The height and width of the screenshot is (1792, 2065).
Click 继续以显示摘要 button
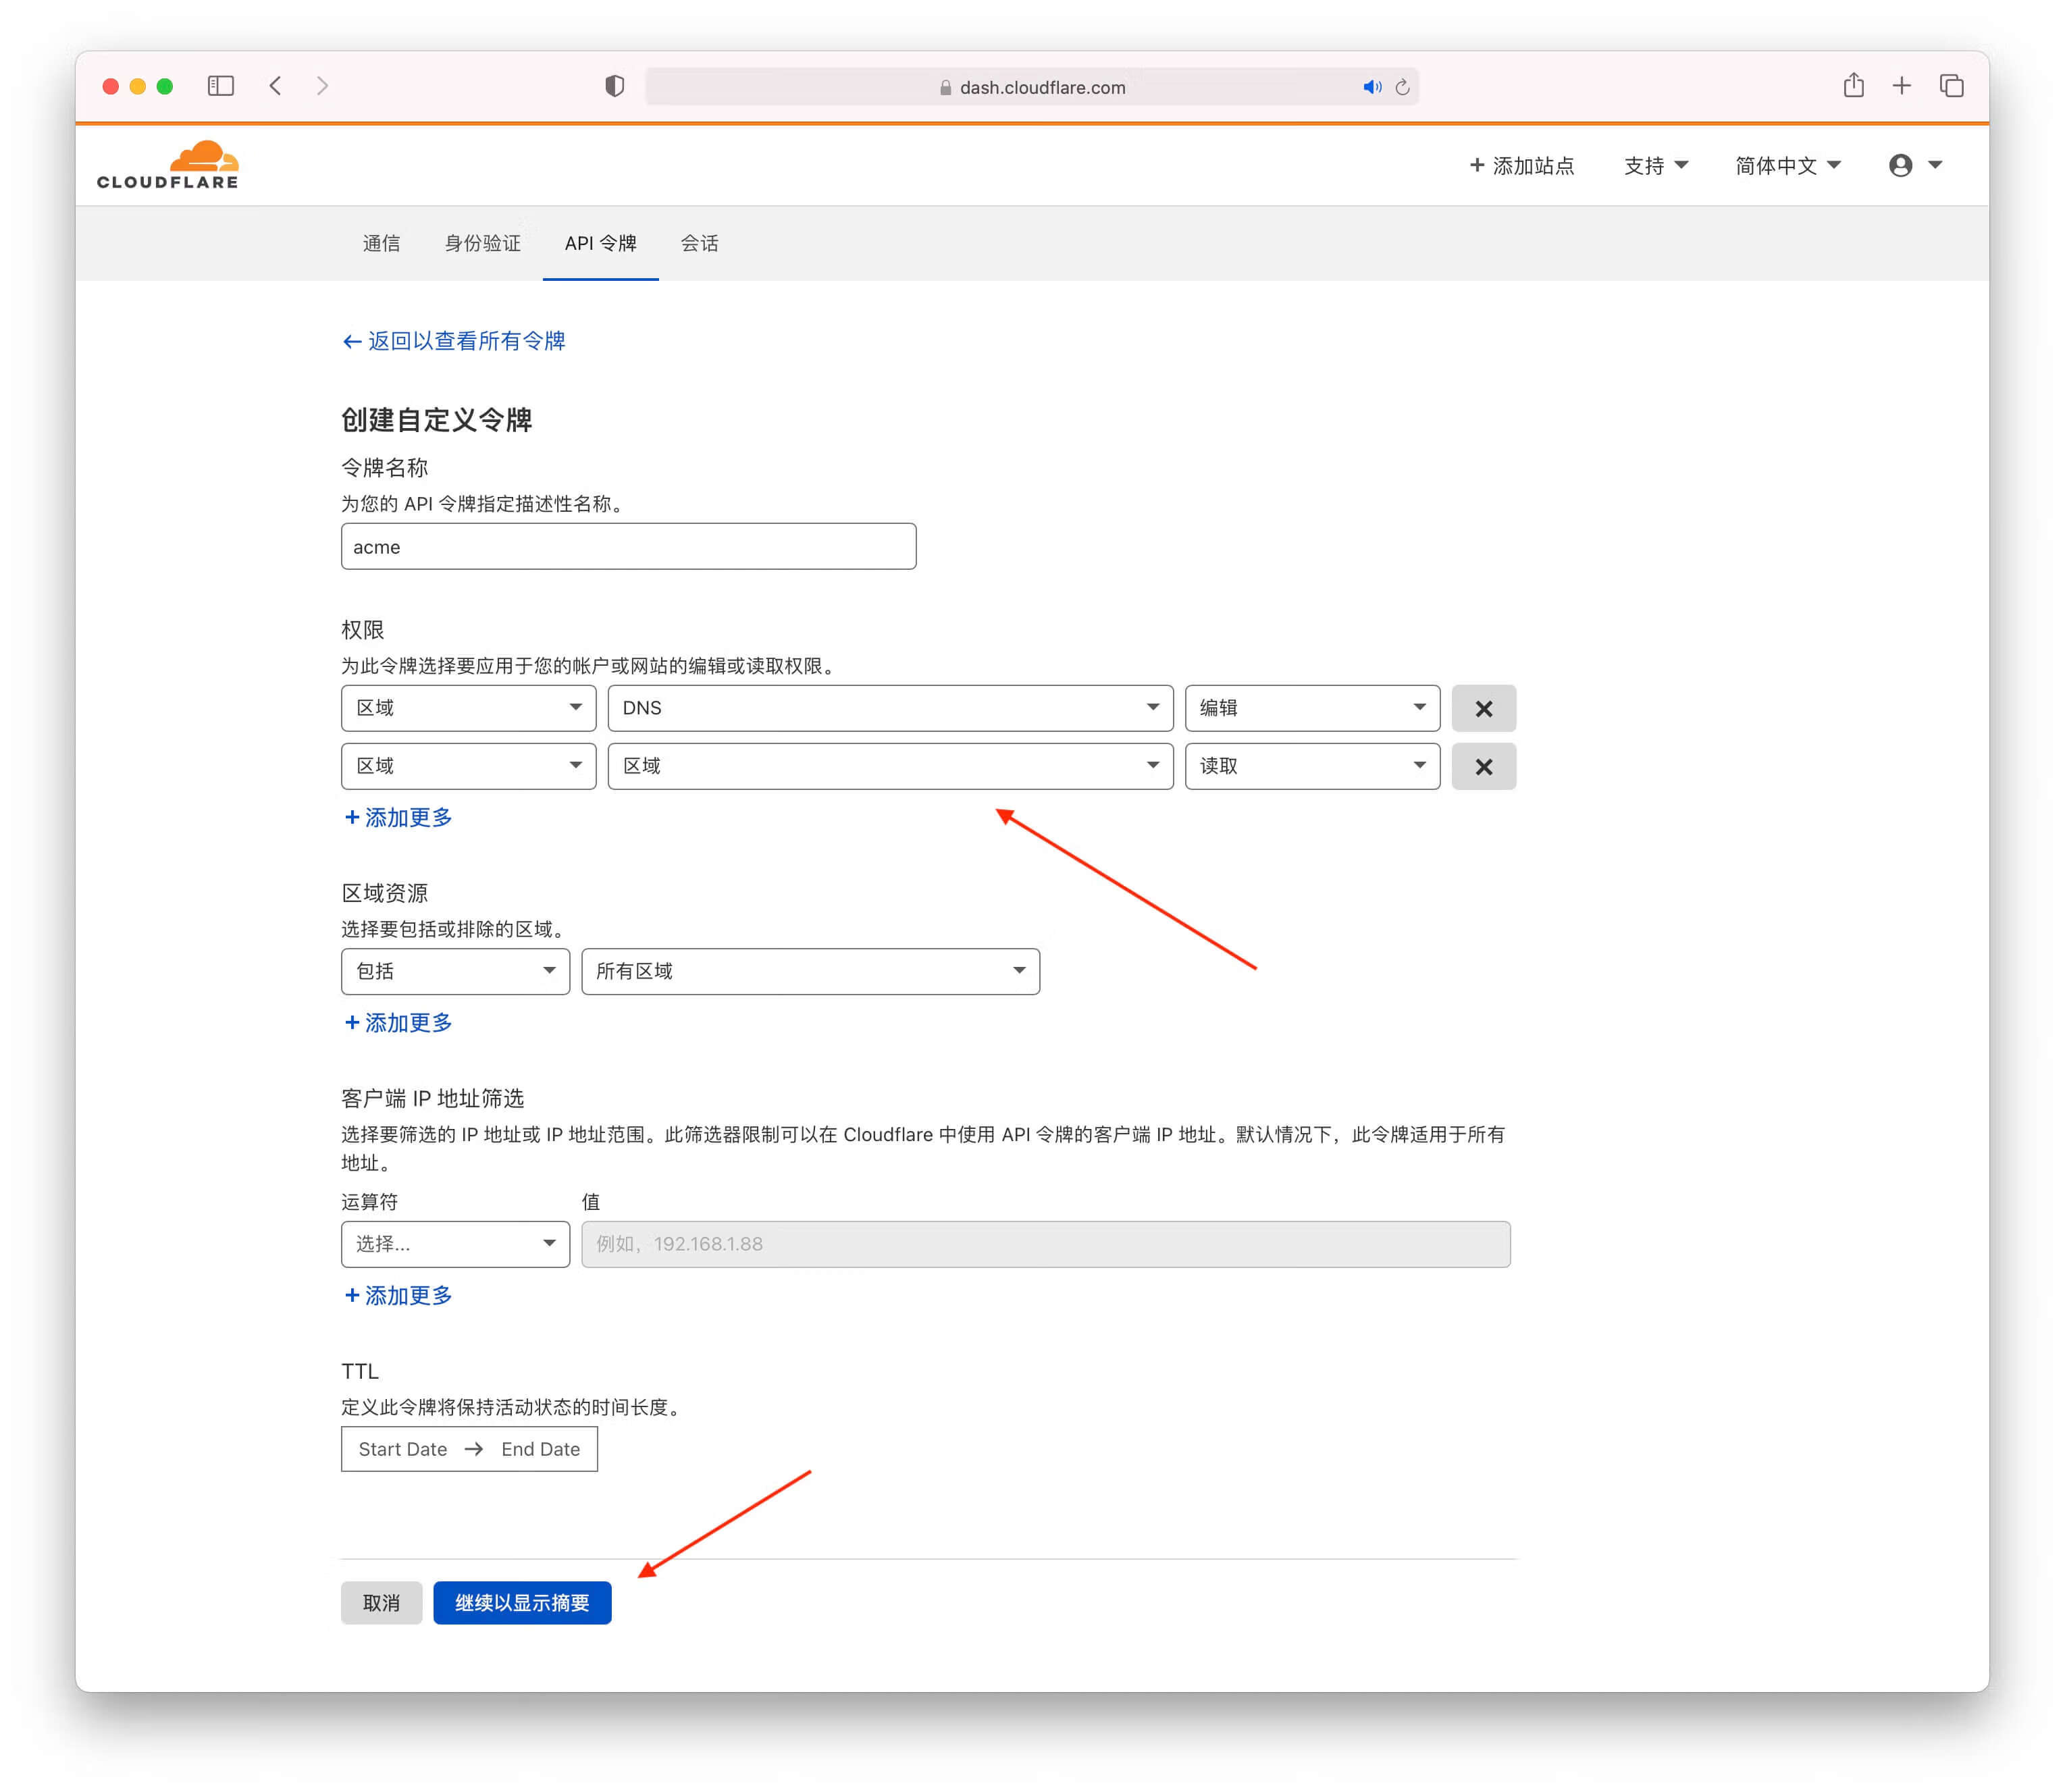point(522,1603)
